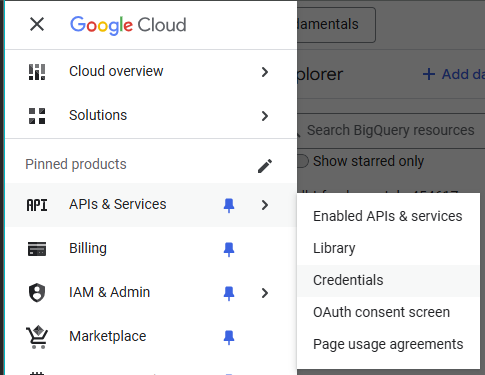This screenshot has height=375, width=485.
Task: Expand the Cloud overview submenu chevron
Action: click(x=265, y=72)
